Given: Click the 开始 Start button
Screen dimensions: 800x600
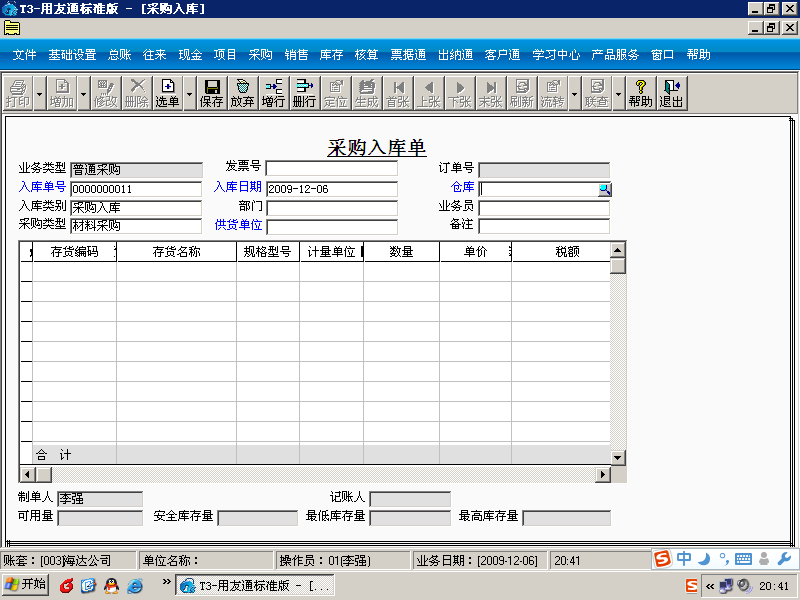Looking at the screenshot, I should 25,585.
